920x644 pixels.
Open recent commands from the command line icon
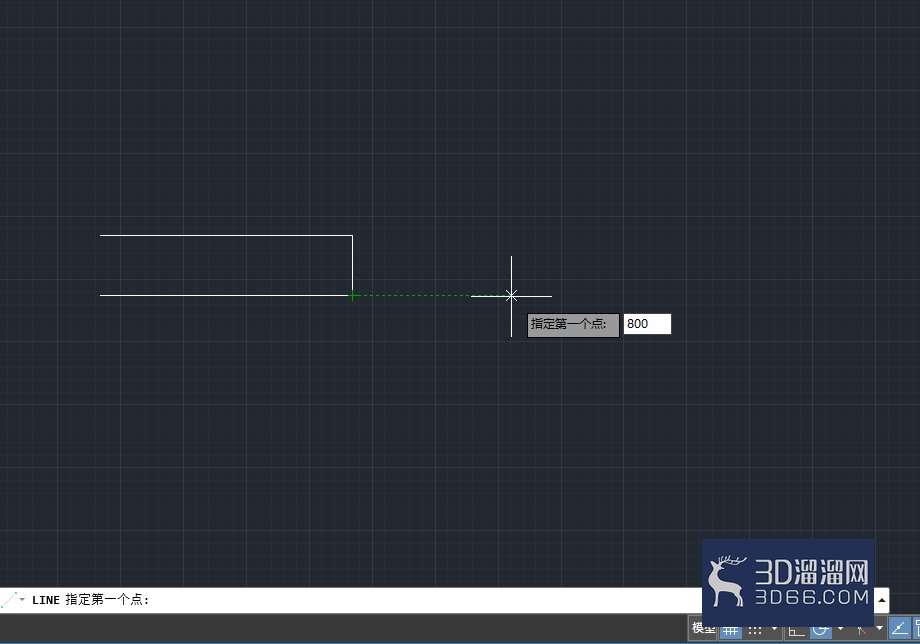click(x=13, y=600)
